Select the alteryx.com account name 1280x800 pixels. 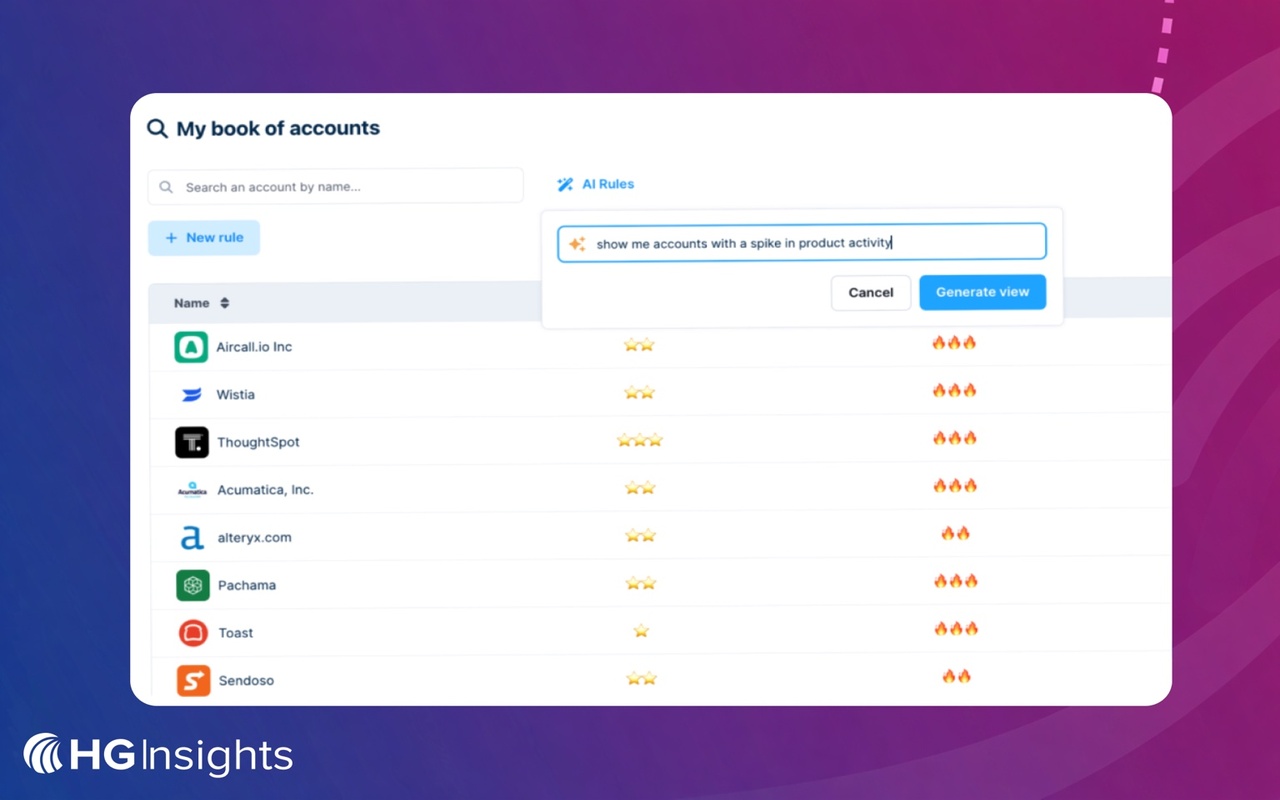[x=255, y=538]
